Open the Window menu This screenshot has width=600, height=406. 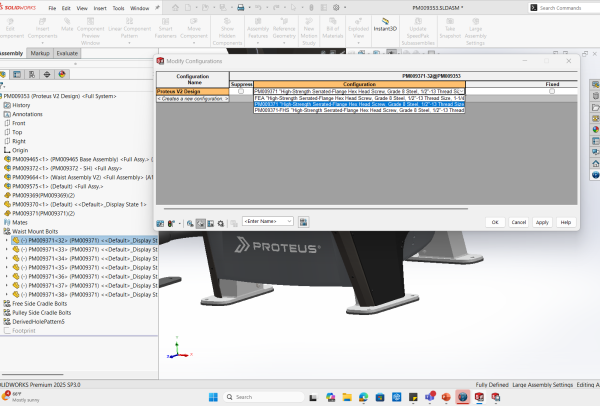(x=139, y=8)
